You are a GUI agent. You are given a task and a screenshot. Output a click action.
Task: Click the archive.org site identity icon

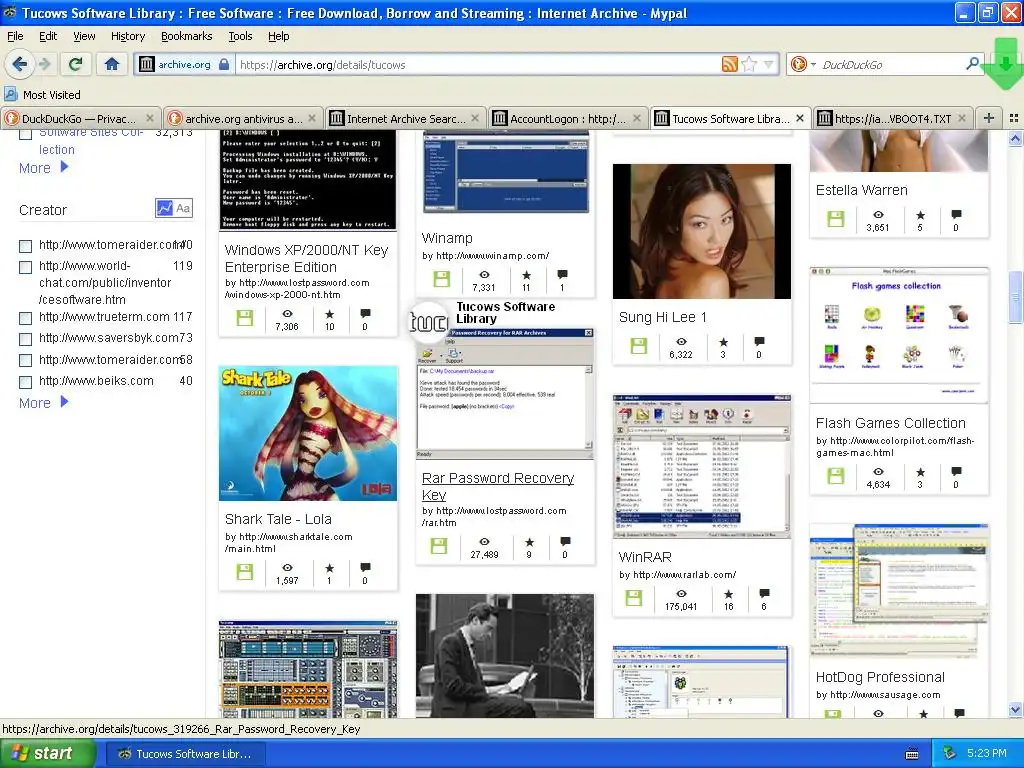147,64
